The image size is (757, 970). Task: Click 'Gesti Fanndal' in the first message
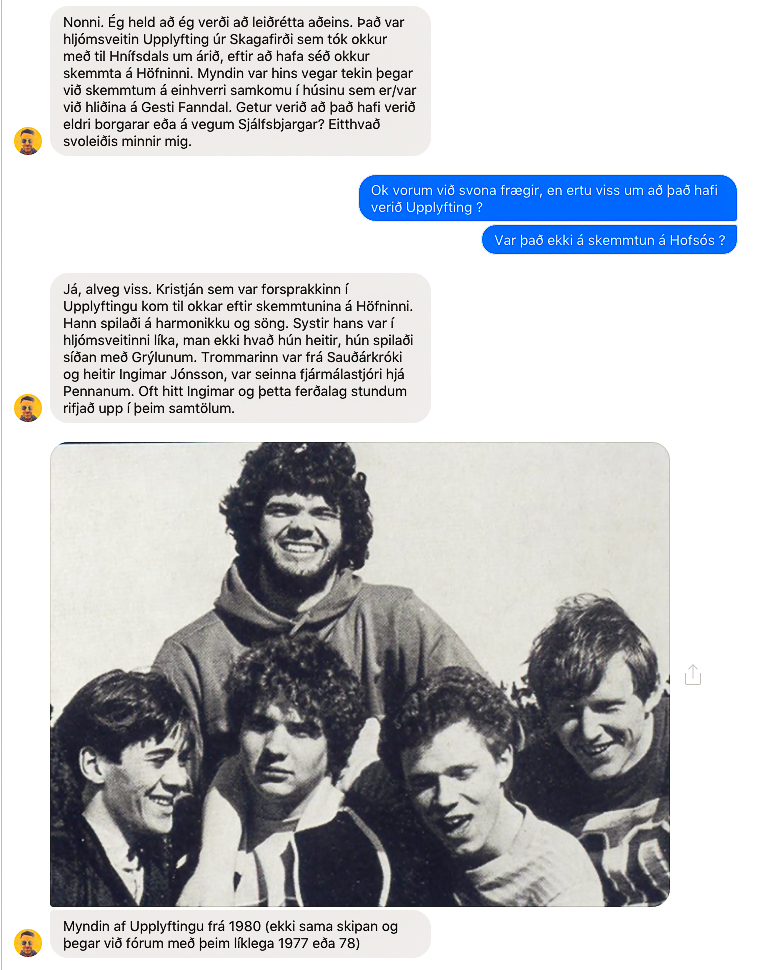185,107
